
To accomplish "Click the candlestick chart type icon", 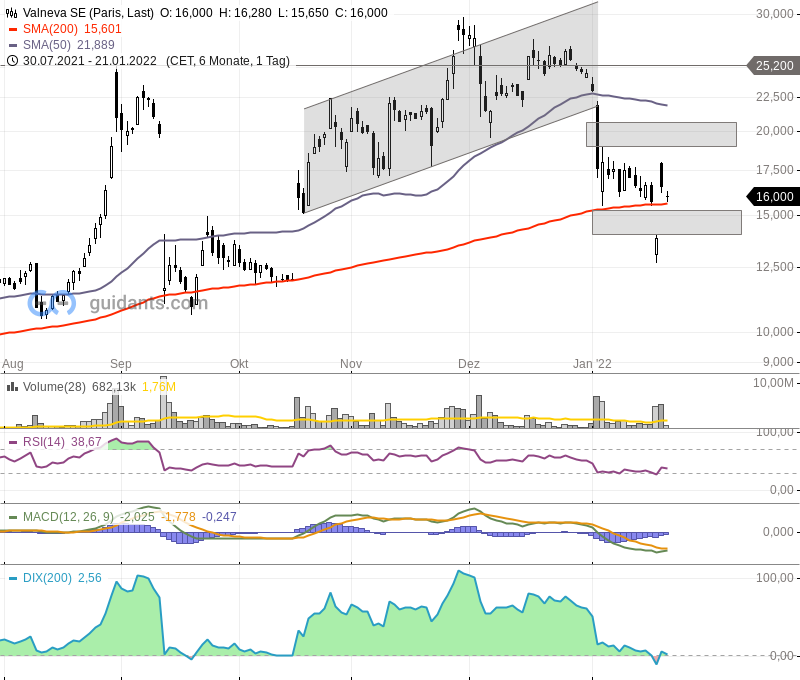I will 12,13.
